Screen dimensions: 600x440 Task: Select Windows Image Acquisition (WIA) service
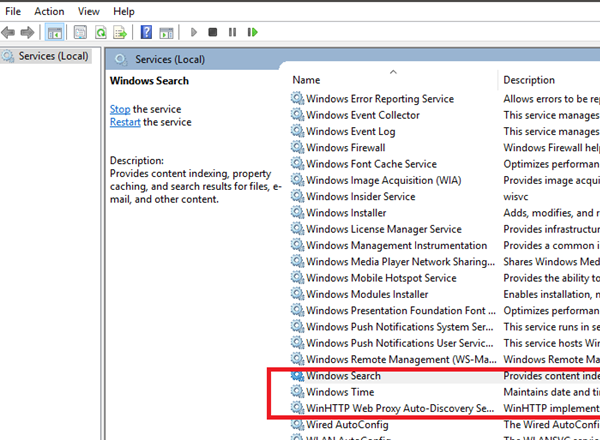click(384, 180)
